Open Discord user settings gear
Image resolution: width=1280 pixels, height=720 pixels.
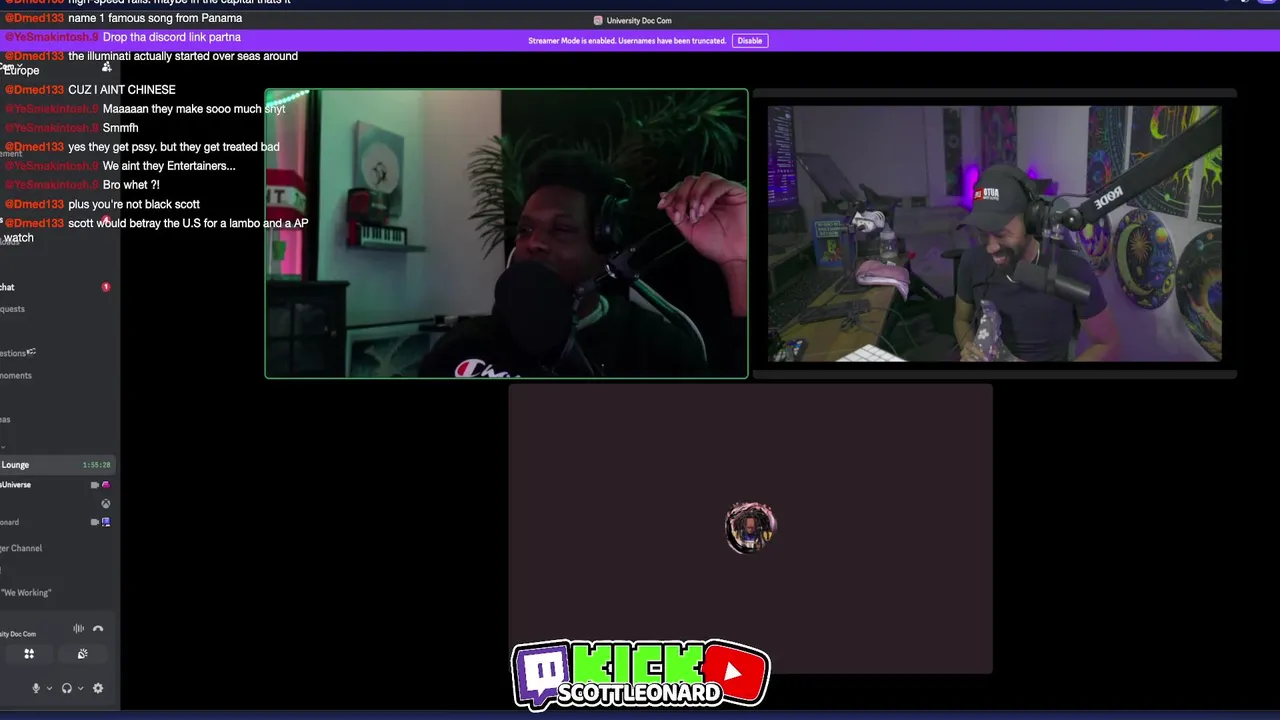click(x=98, y=688)
